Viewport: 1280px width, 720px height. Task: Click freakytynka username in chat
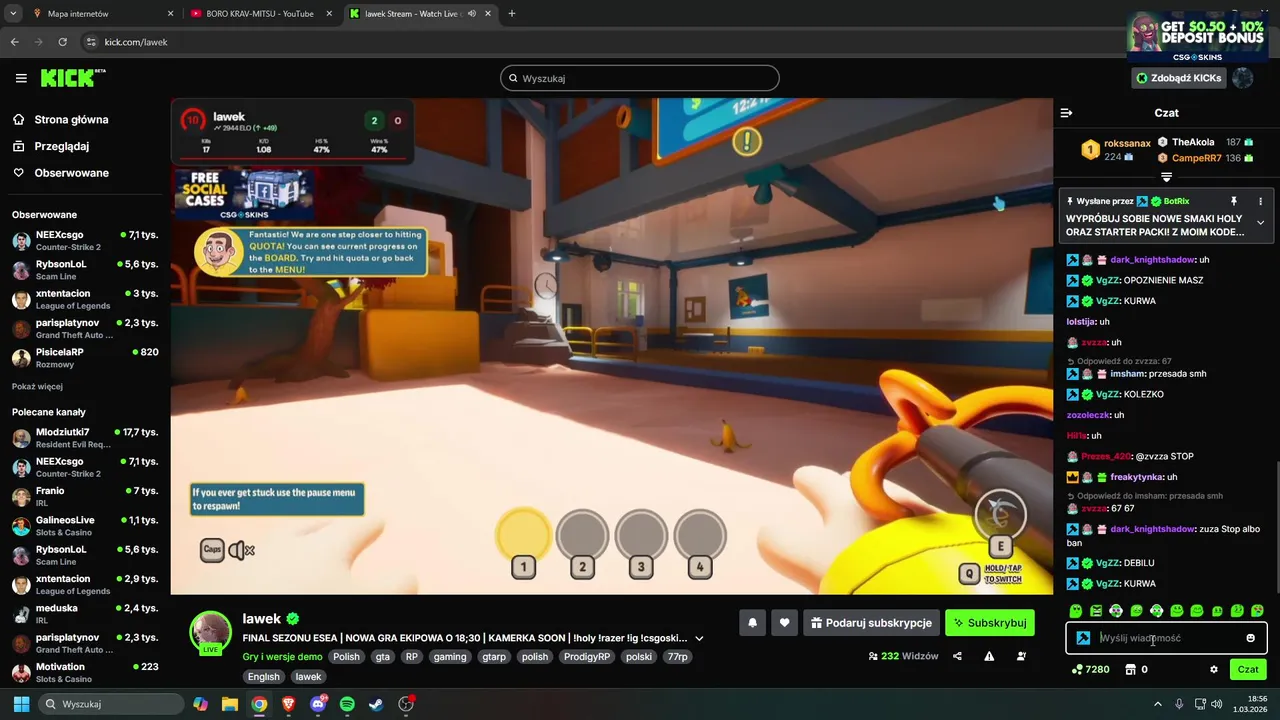1137,477
